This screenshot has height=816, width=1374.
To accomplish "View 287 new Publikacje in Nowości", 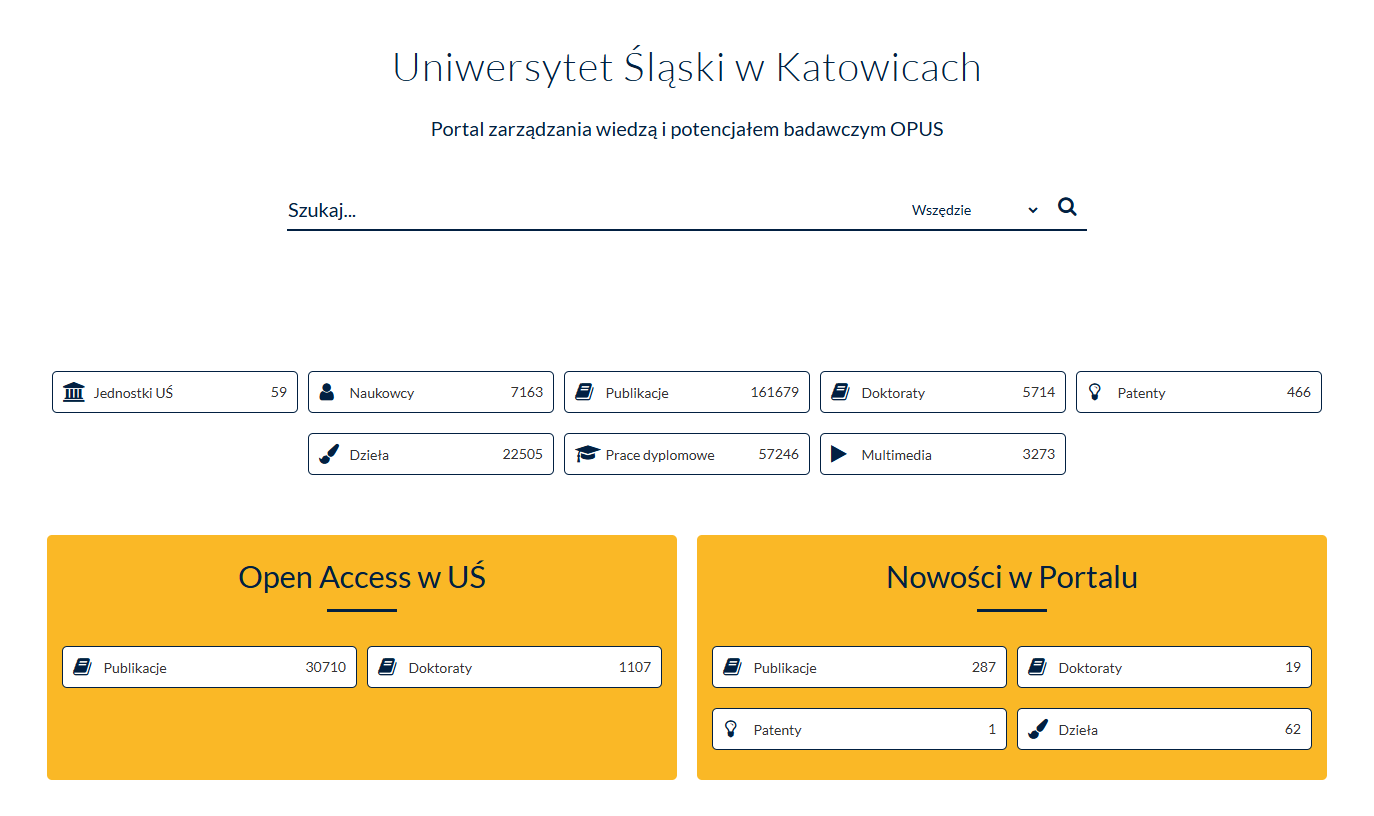I will (x=859, y=667).
